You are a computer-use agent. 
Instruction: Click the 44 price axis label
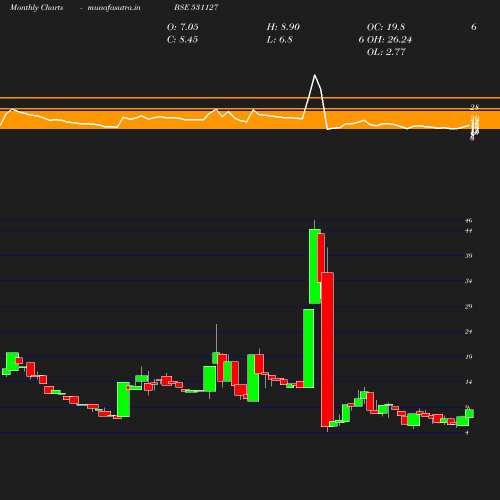pos(469,231)
